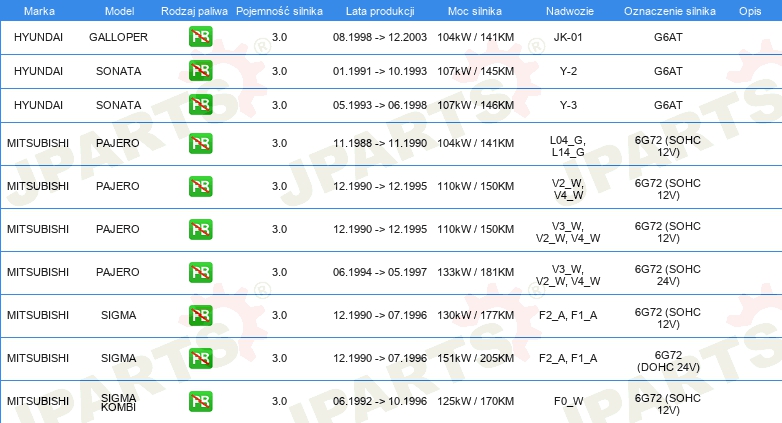Click the G6AT engine code in the GALLOPER row
This screenshot has height=423, width=782.
(668, 37)
